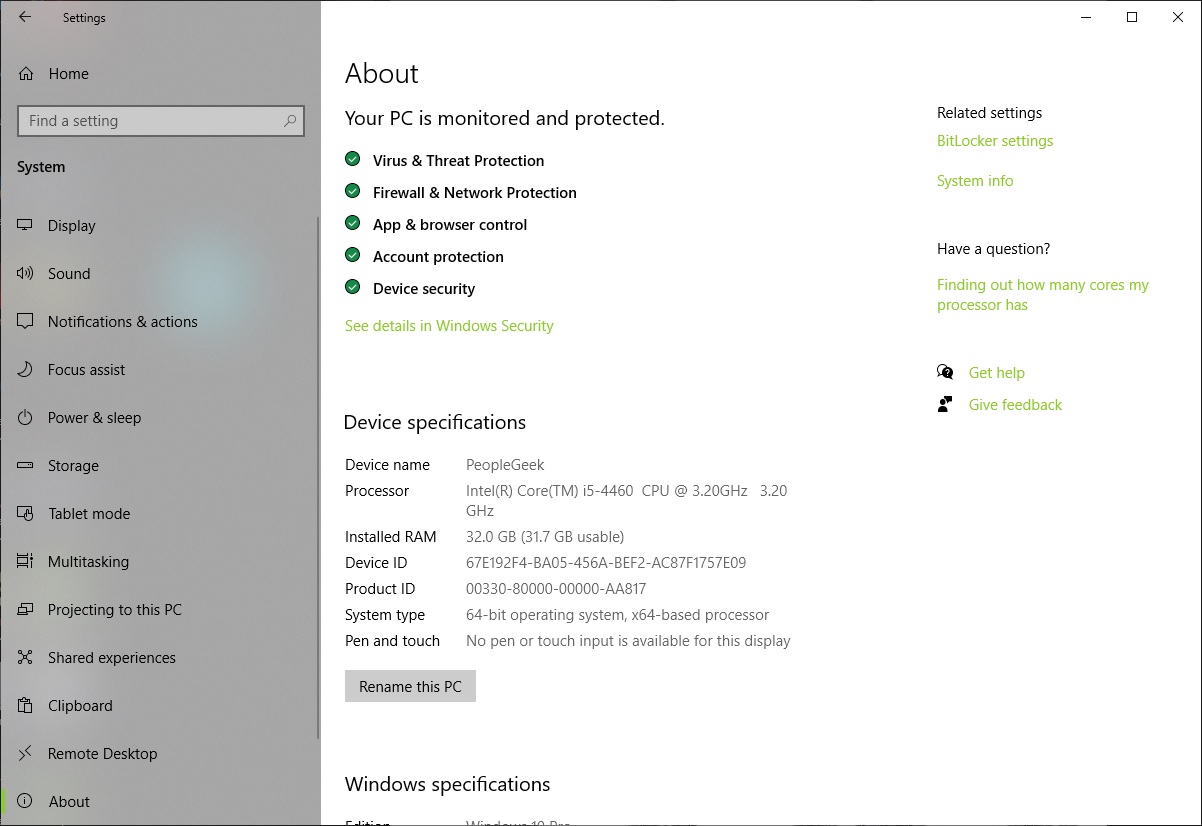Open the Home icon in sidebar
This screenshot has width=1202, height=826.
pos(26,74)
